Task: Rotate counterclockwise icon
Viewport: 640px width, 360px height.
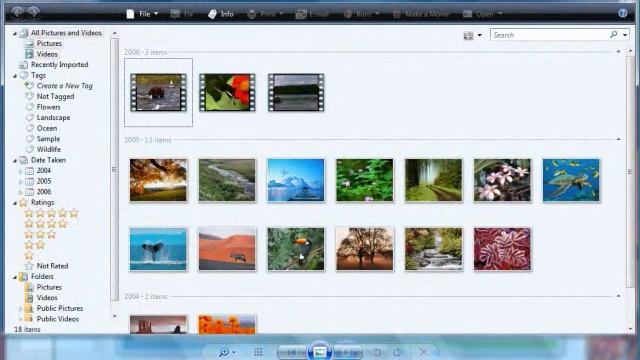Action: point(377,352)
